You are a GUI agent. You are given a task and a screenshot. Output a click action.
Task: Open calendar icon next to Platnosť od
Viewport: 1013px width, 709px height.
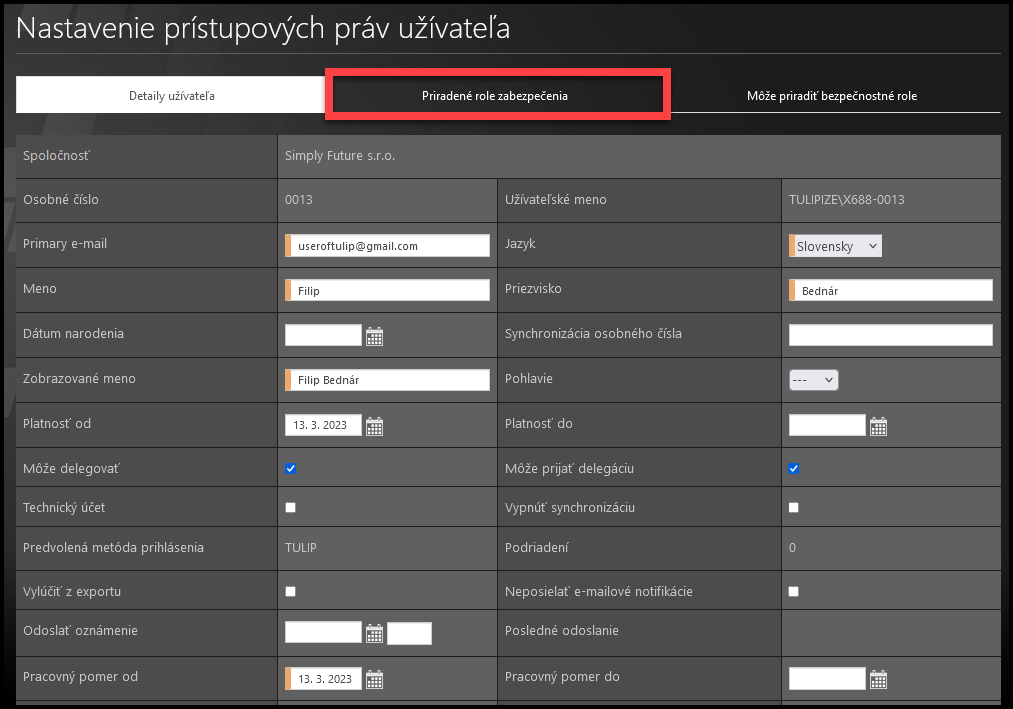[374, 426]
